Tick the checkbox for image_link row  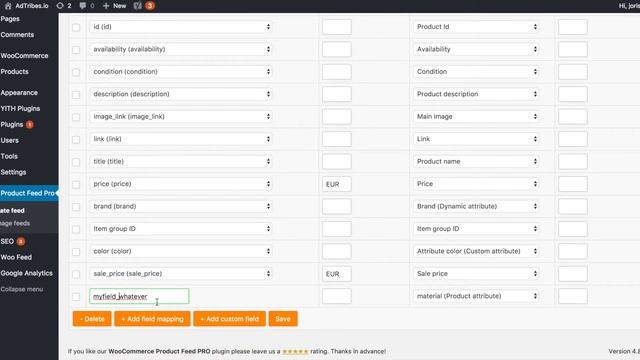coord(76,117)
